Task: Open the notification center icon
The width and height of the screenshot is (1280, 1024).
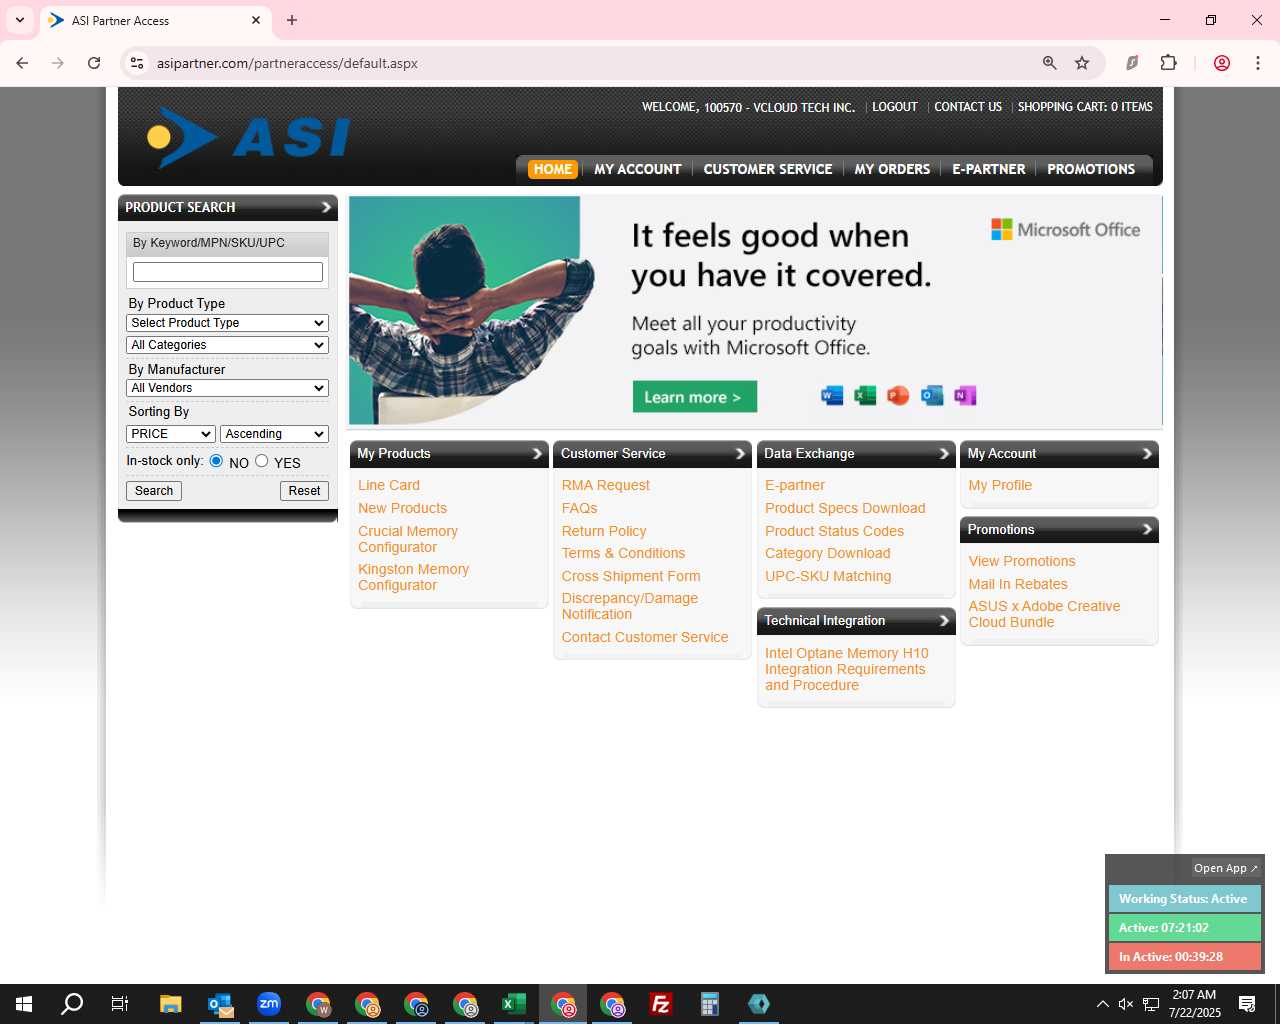Action: pyautogui.click(x=1247, y=1004)
